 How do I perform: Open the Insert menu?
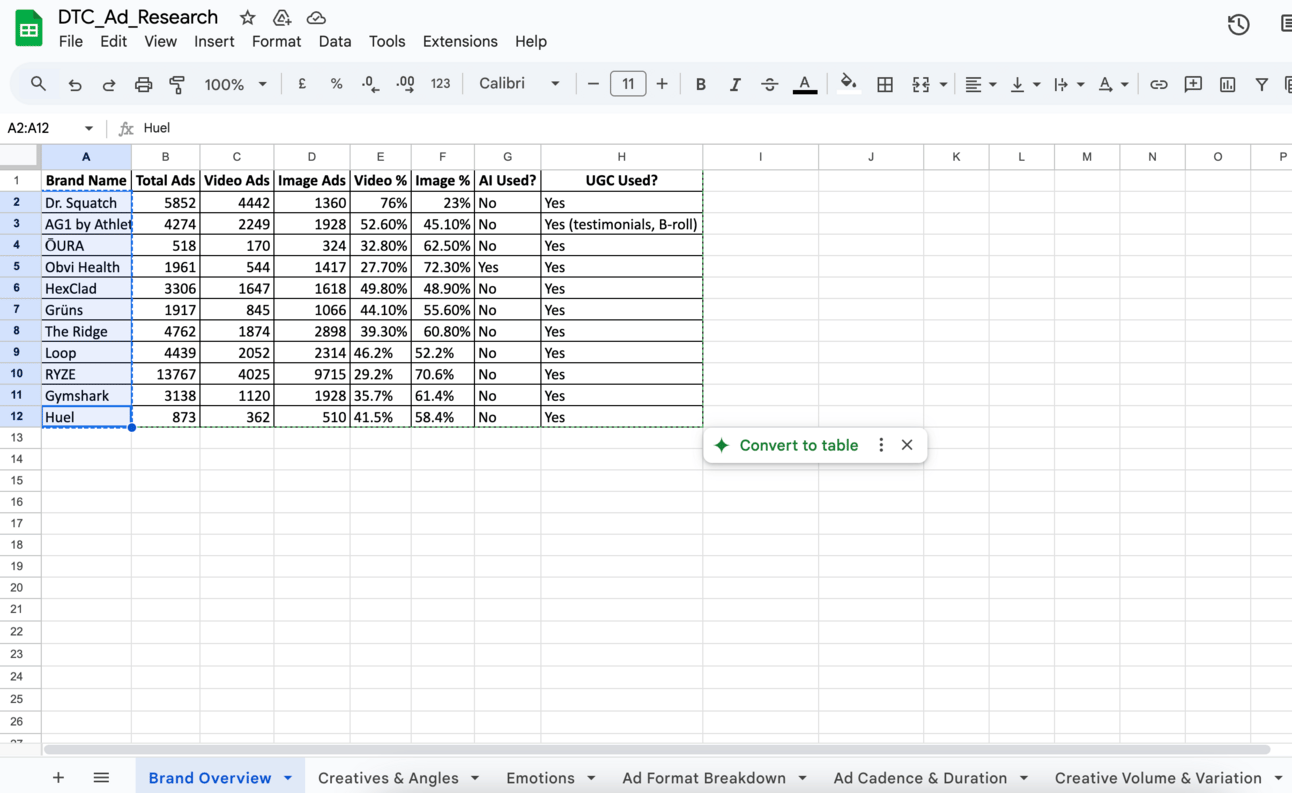[x=214, y=41]
